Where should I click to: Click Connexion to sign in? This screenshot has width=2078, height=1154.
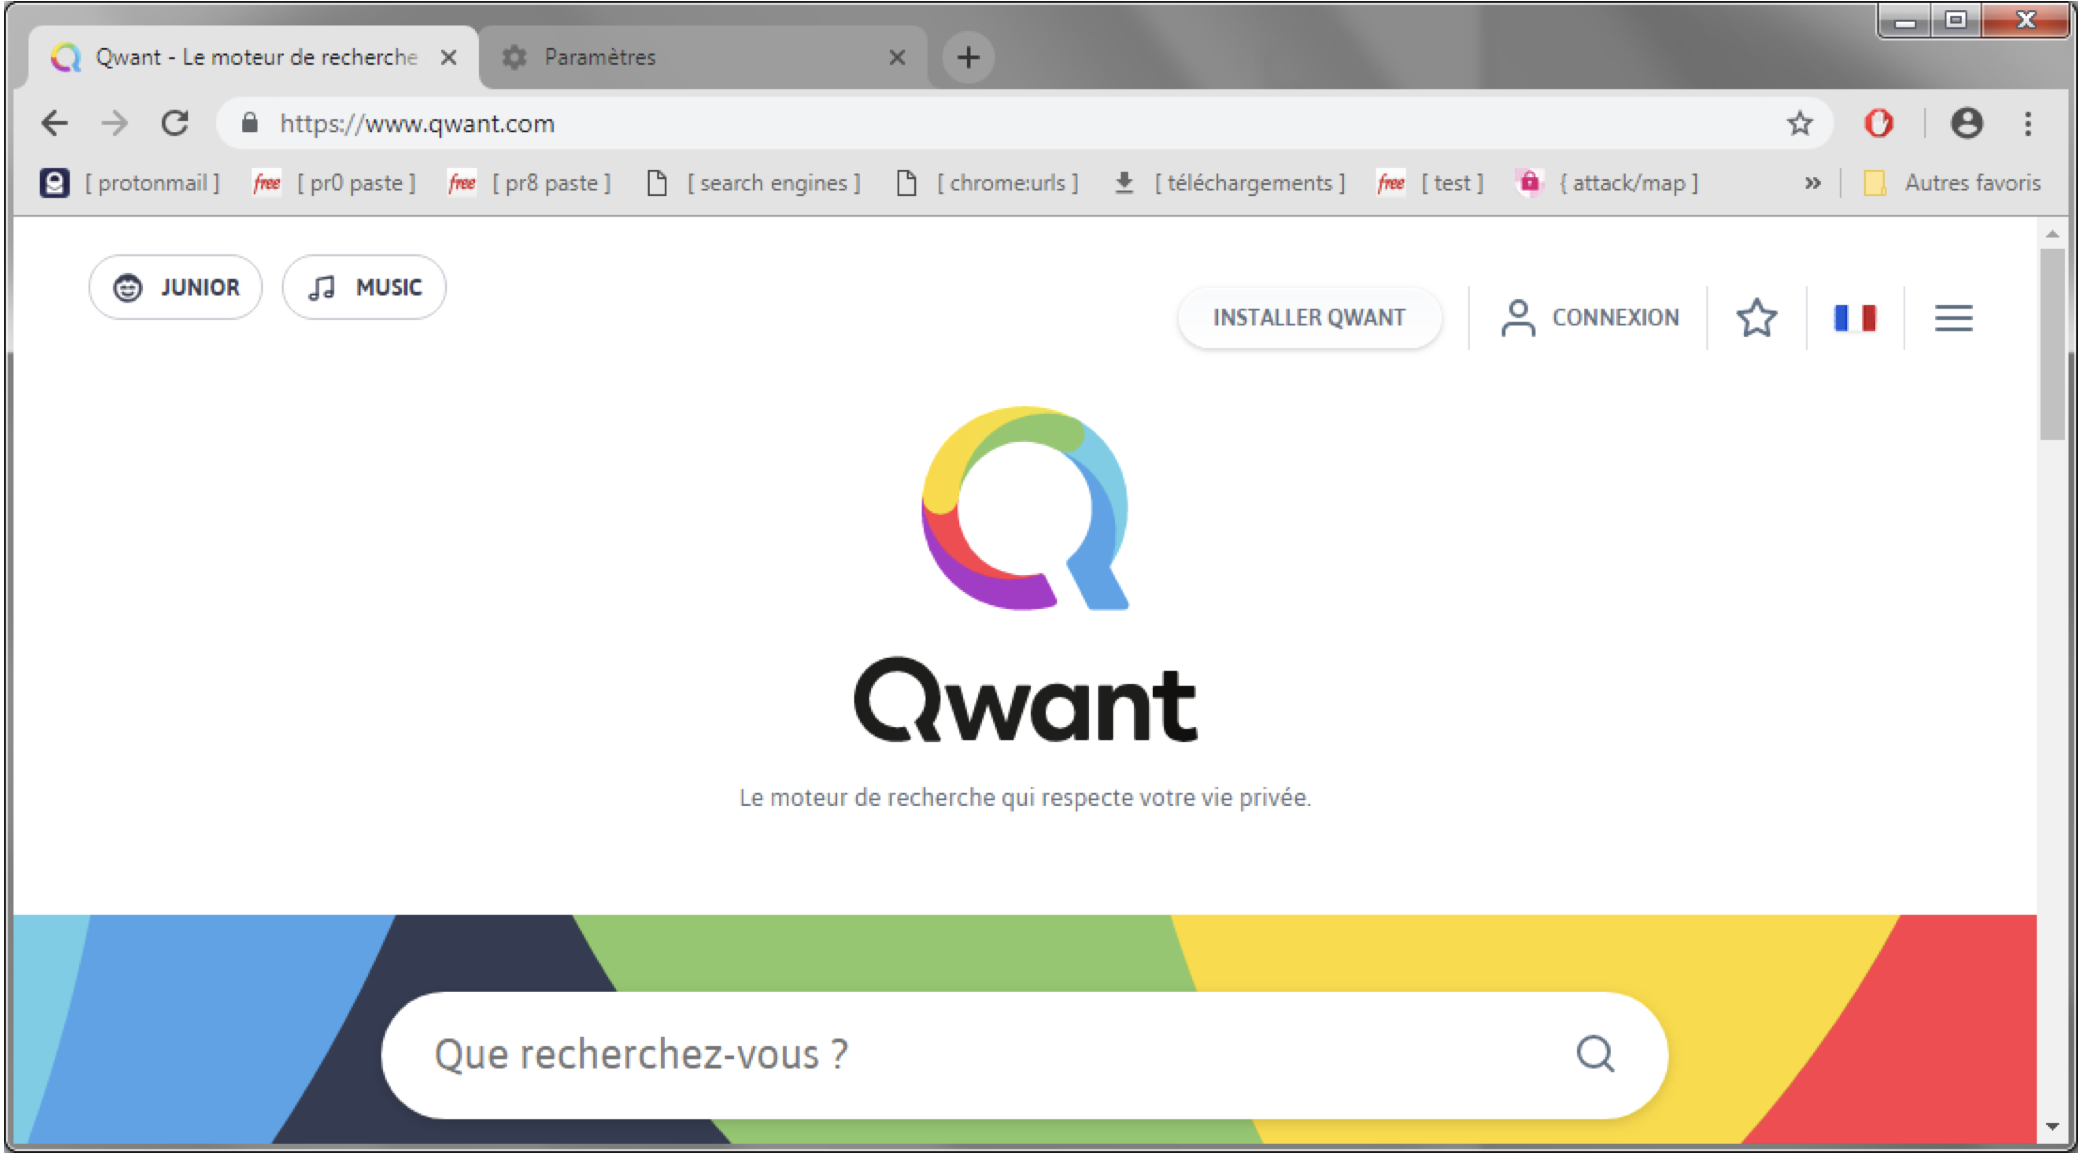coord(1589,317)
